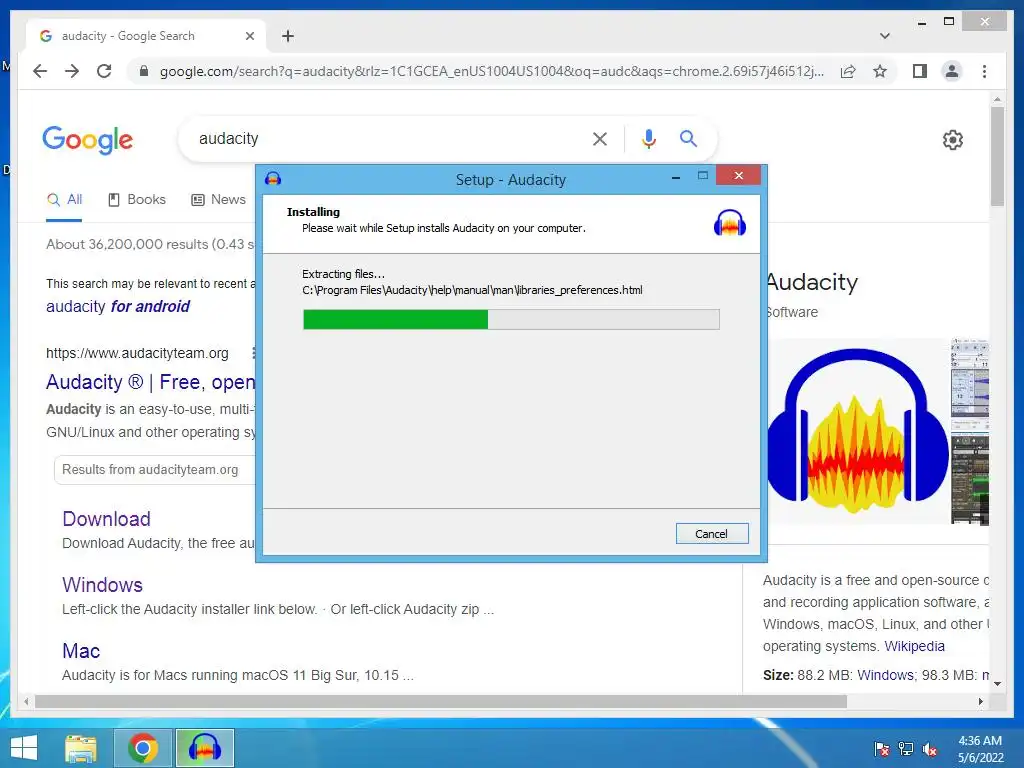Open the Audacity ® | Free, open result

tap(150, 382)
